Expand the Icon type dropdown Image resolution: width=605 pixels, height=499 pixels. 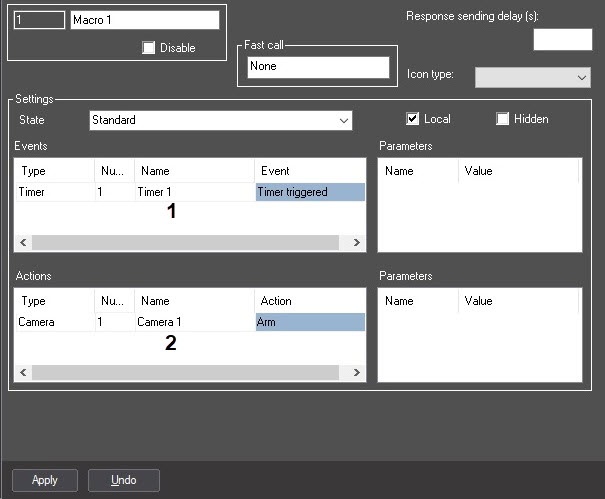click(x=532, y=78)
